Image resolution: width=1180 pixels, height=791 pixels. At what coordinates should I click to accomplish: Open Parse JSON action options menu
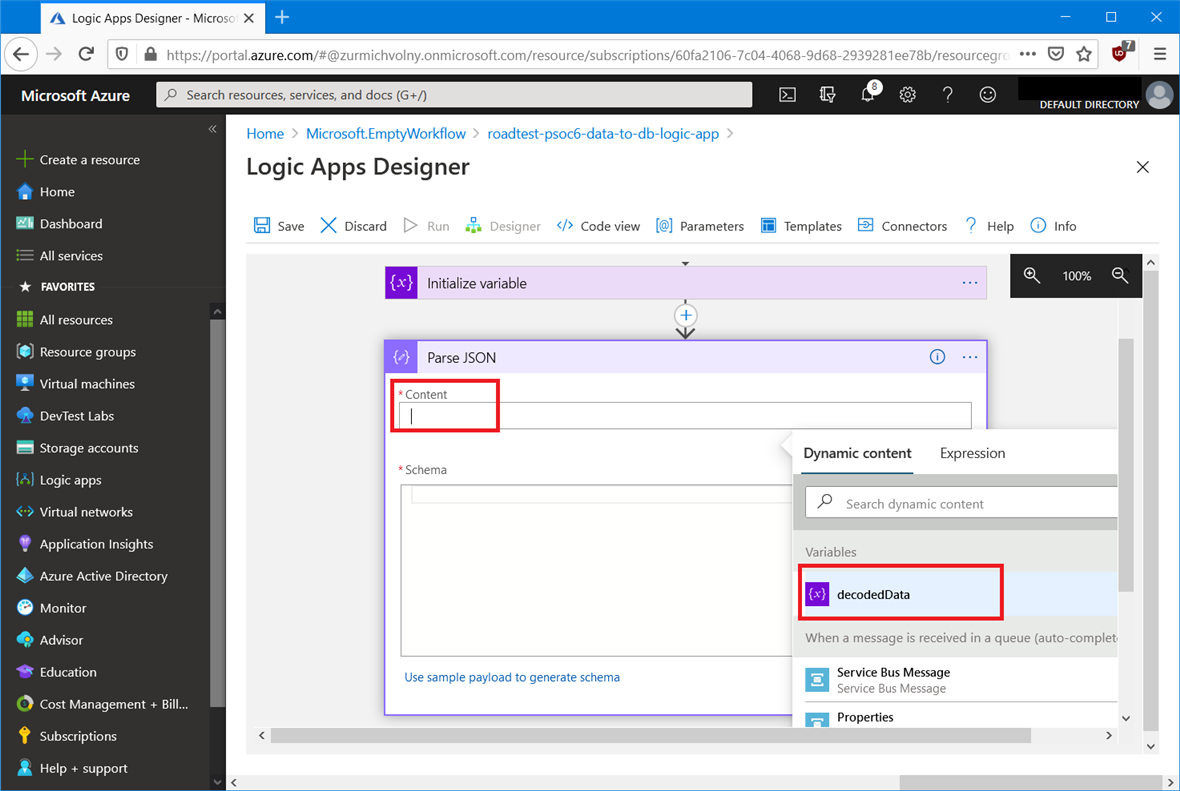click(970, 357)
